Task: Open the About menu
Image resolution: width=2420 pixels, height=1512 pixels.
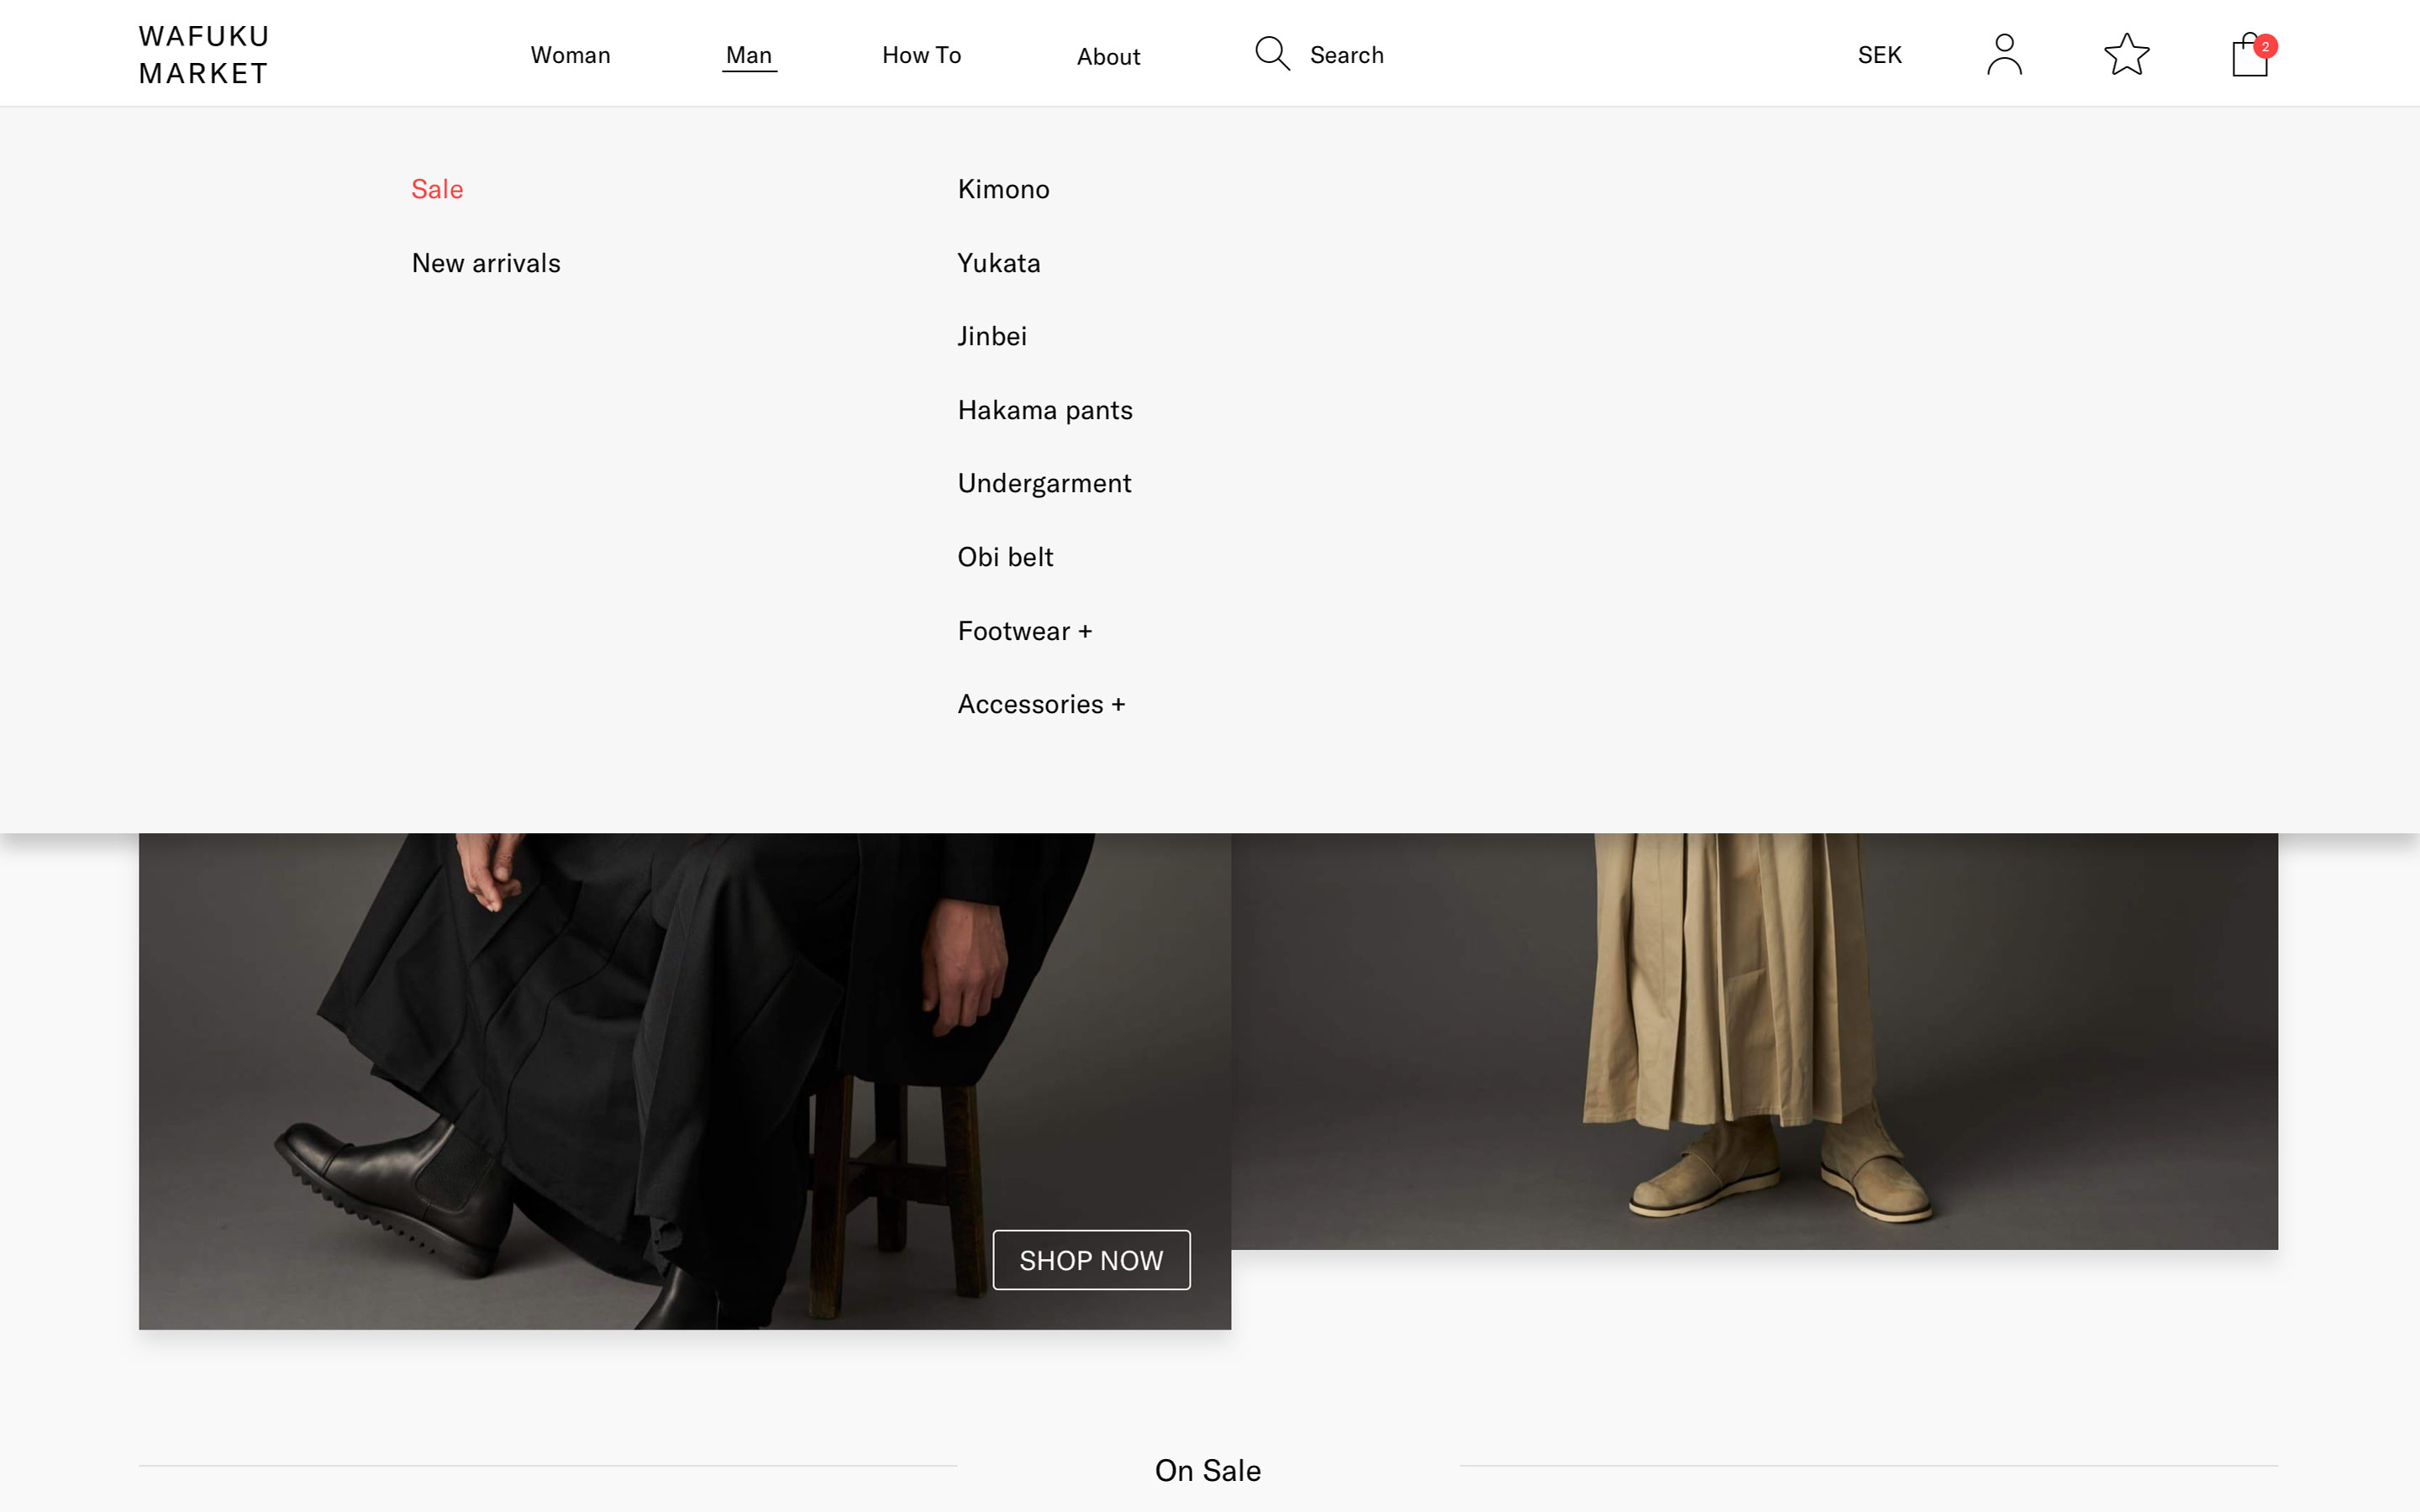Action: tap(1108, 57)
